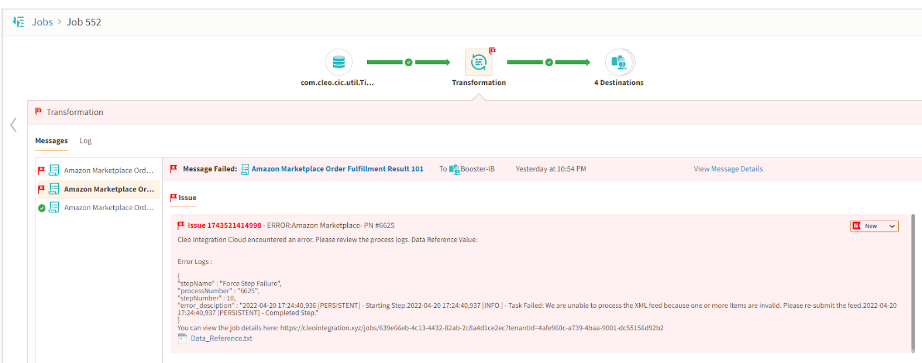The width and height of the screenshot is (922, 363).
Task: Click the Booster-IB partner icon
Action: point(454,169)
